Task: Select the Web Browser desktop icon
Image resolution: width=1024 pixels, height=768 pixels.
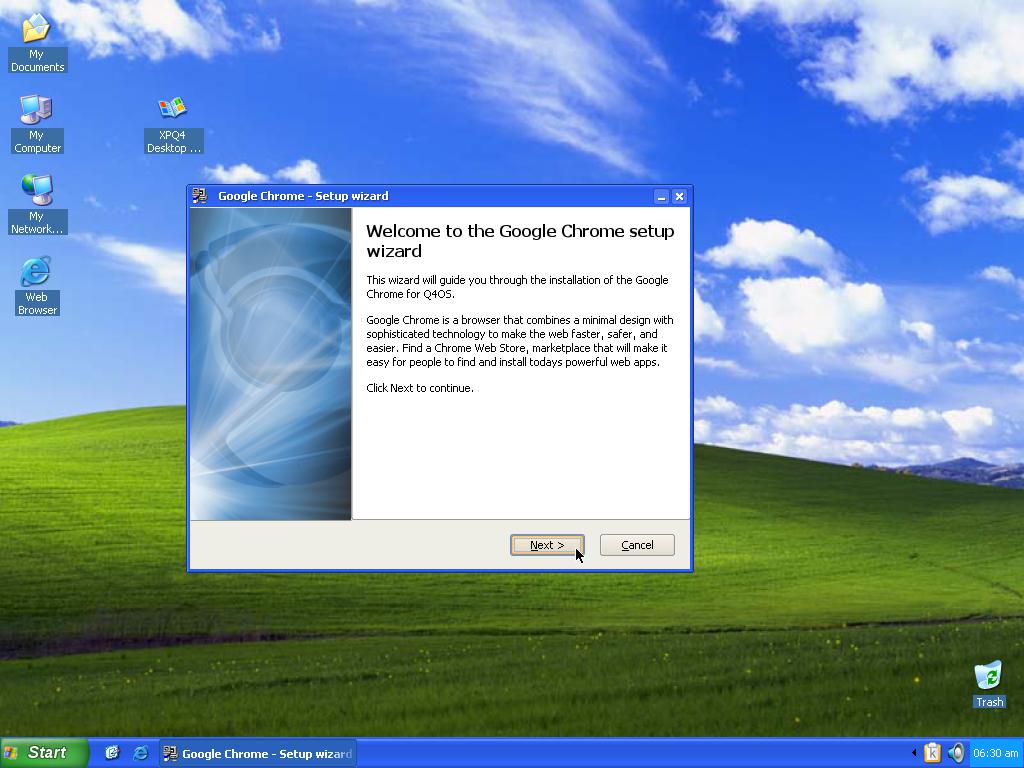Action: 37,286
